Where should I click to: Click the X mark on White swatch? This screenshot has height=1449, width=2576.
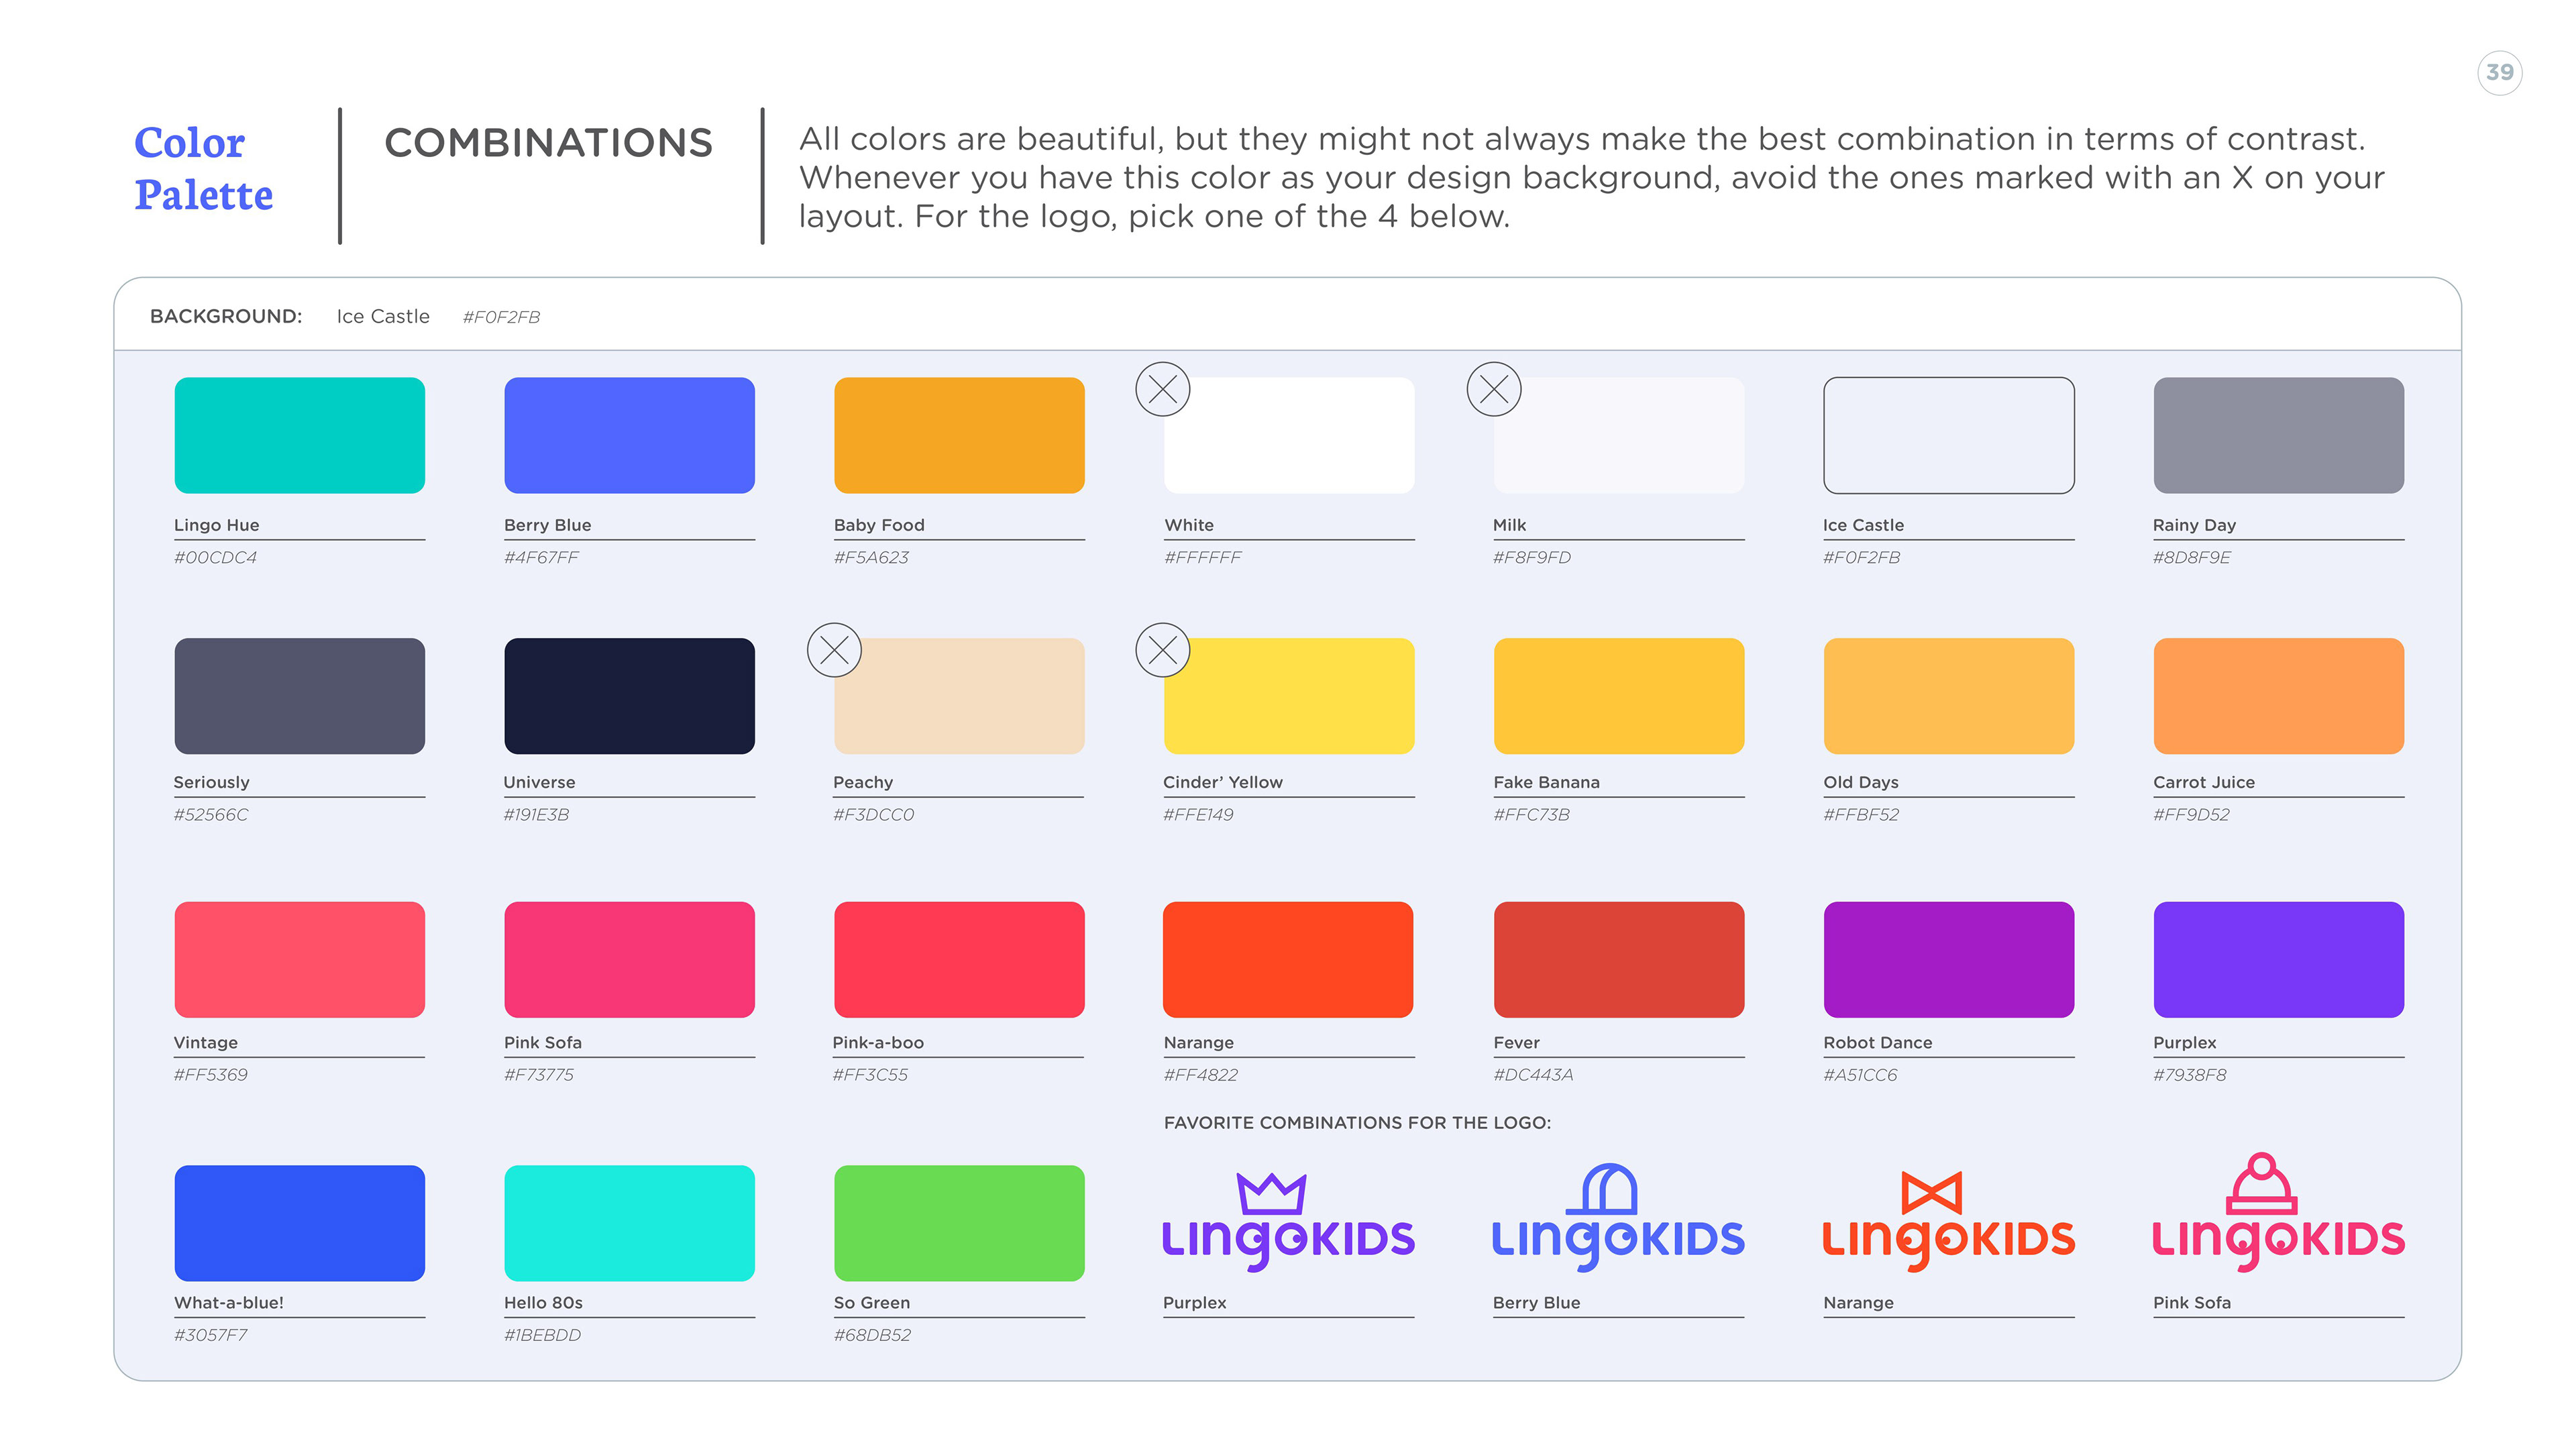pyautogui.click(x=1162, y=389)
